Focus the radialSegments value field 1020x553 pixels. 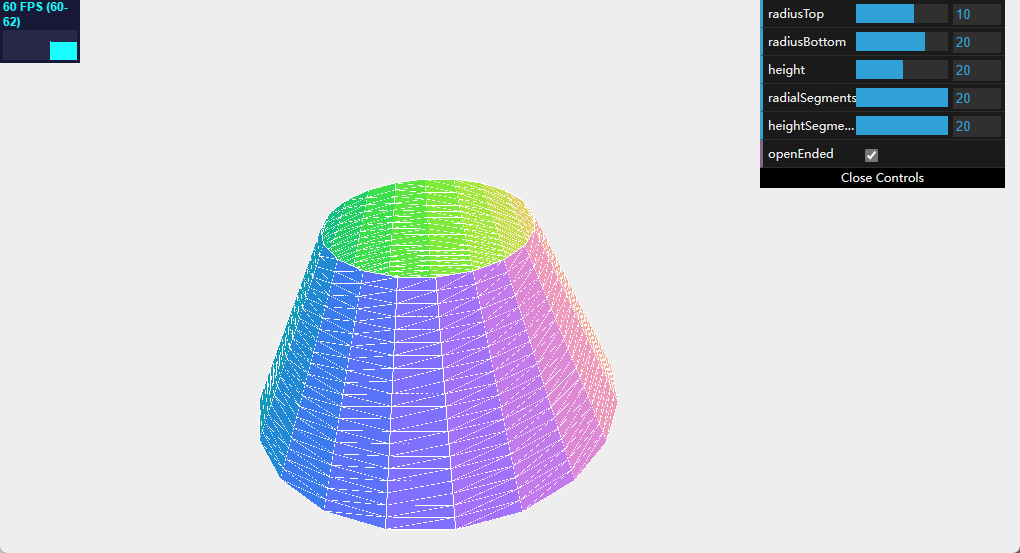976,98
